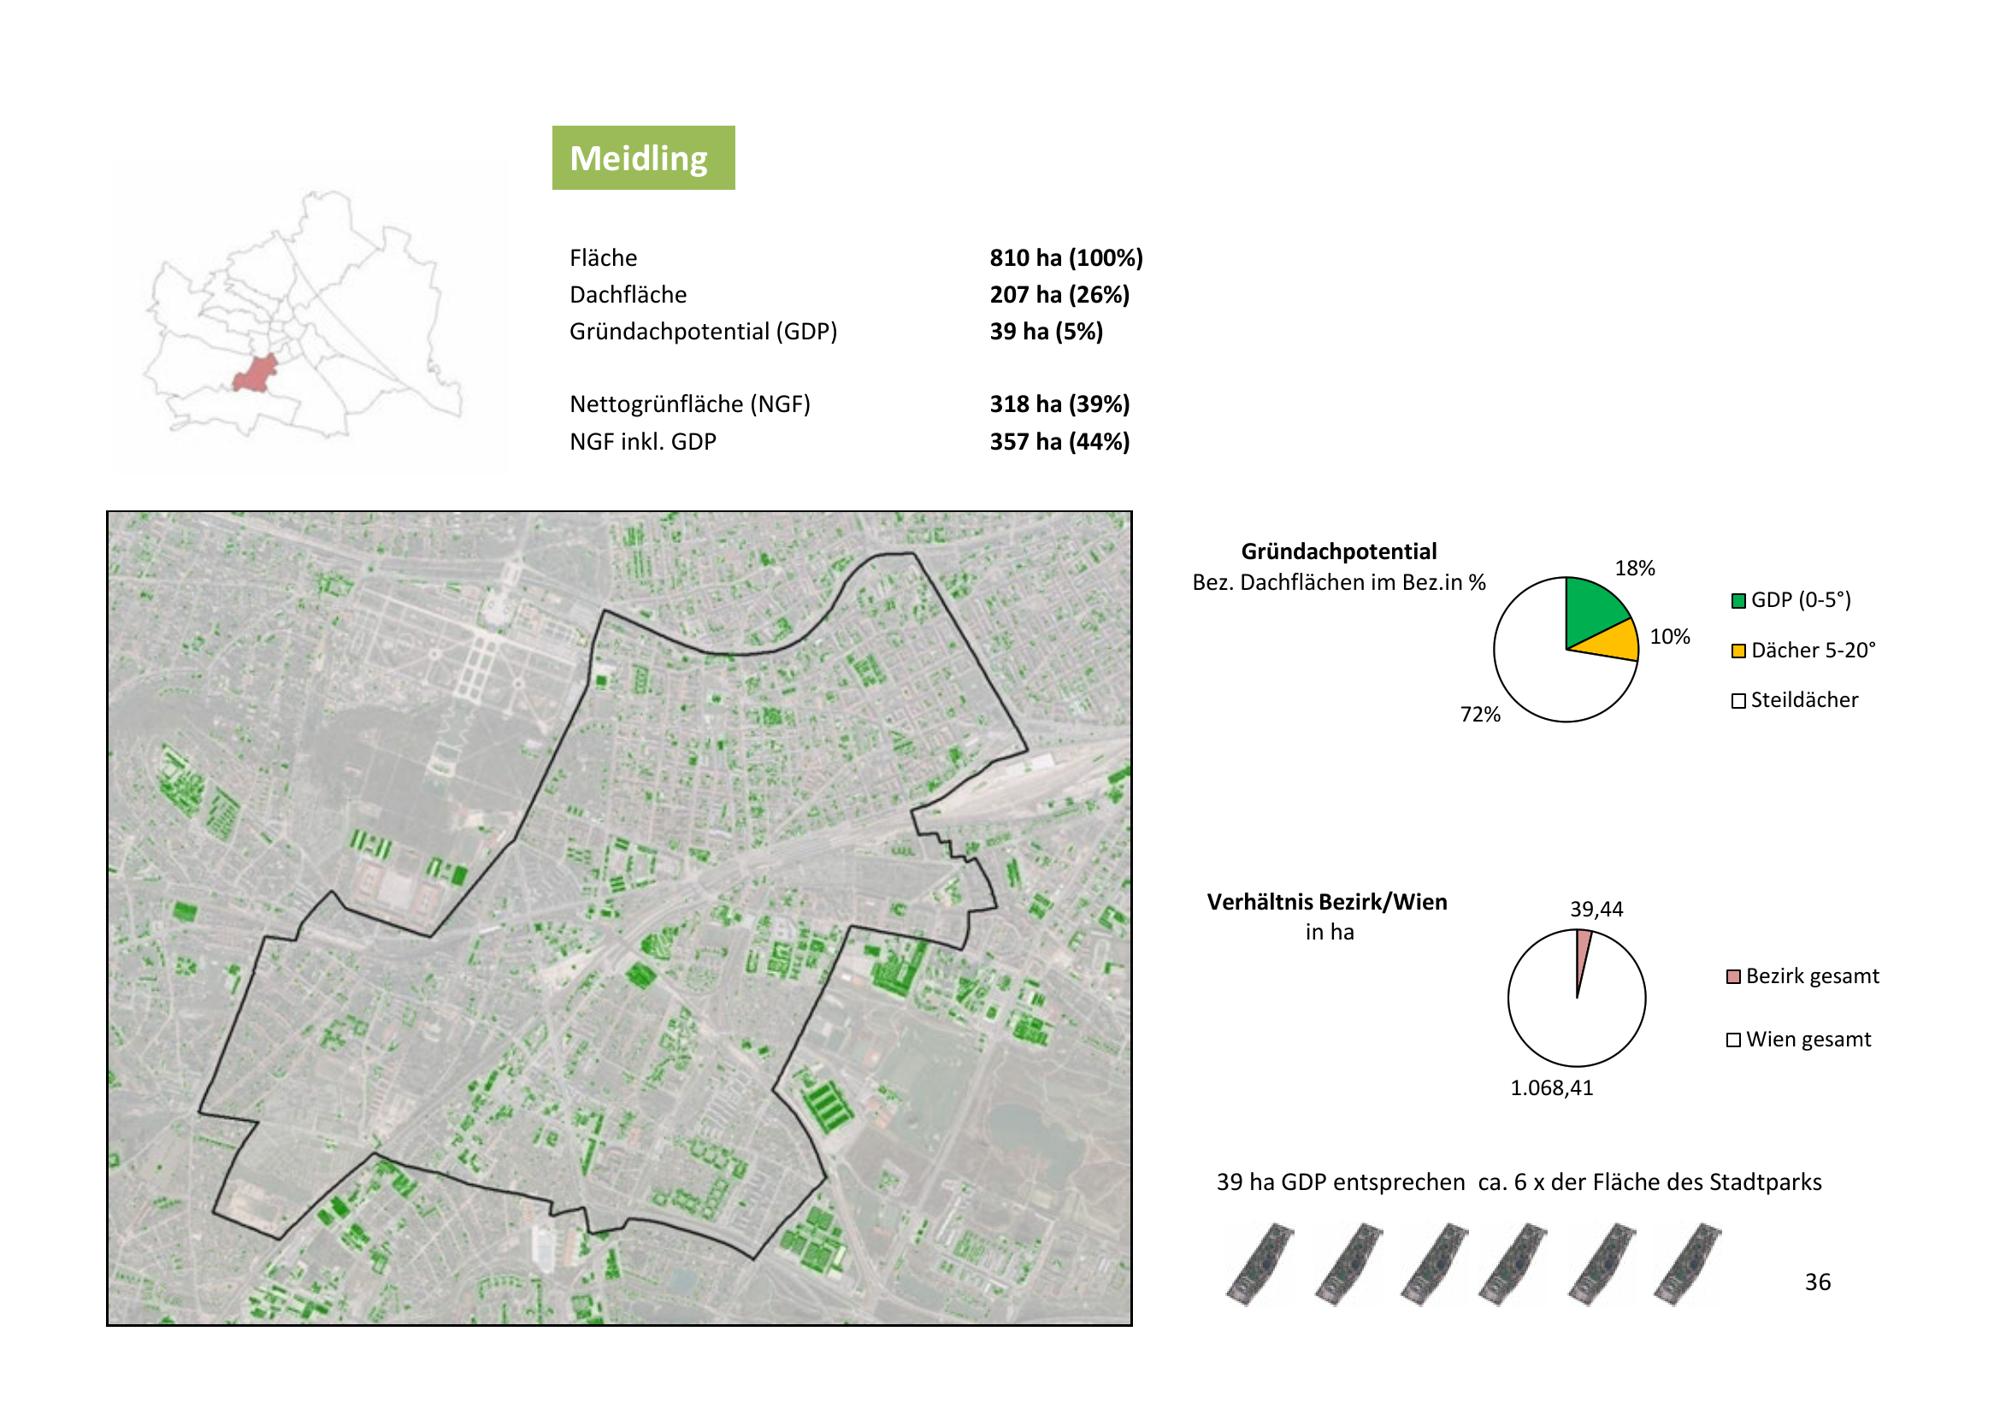2000x1414 pixels.
Task: Click the white Steildächer legend square
Action: click(x=1738, y=701)
